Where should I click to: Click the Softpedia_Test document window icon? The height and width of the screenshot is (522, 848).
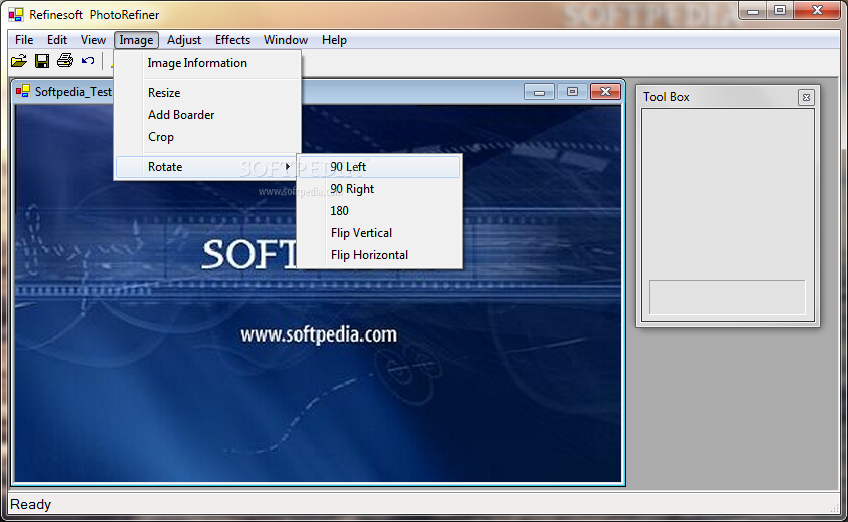tap(23, 91)
